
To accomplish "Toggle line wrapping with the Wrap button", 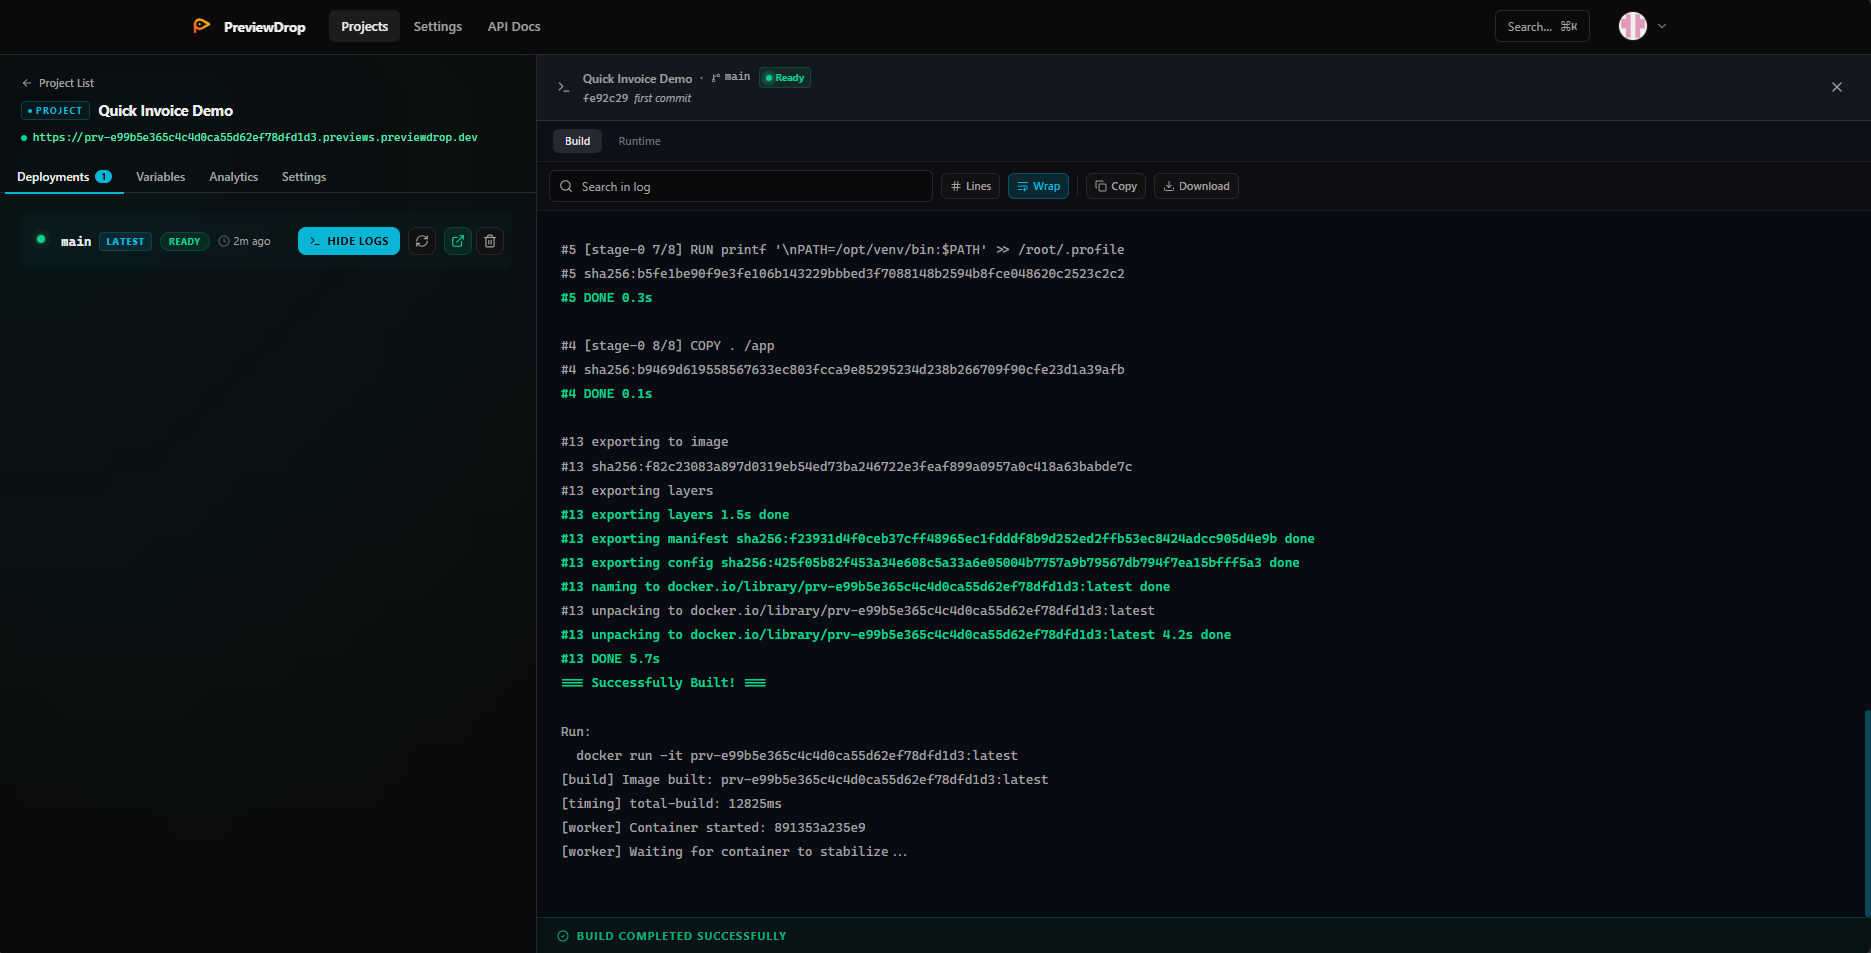I will tap(1038, 186).
